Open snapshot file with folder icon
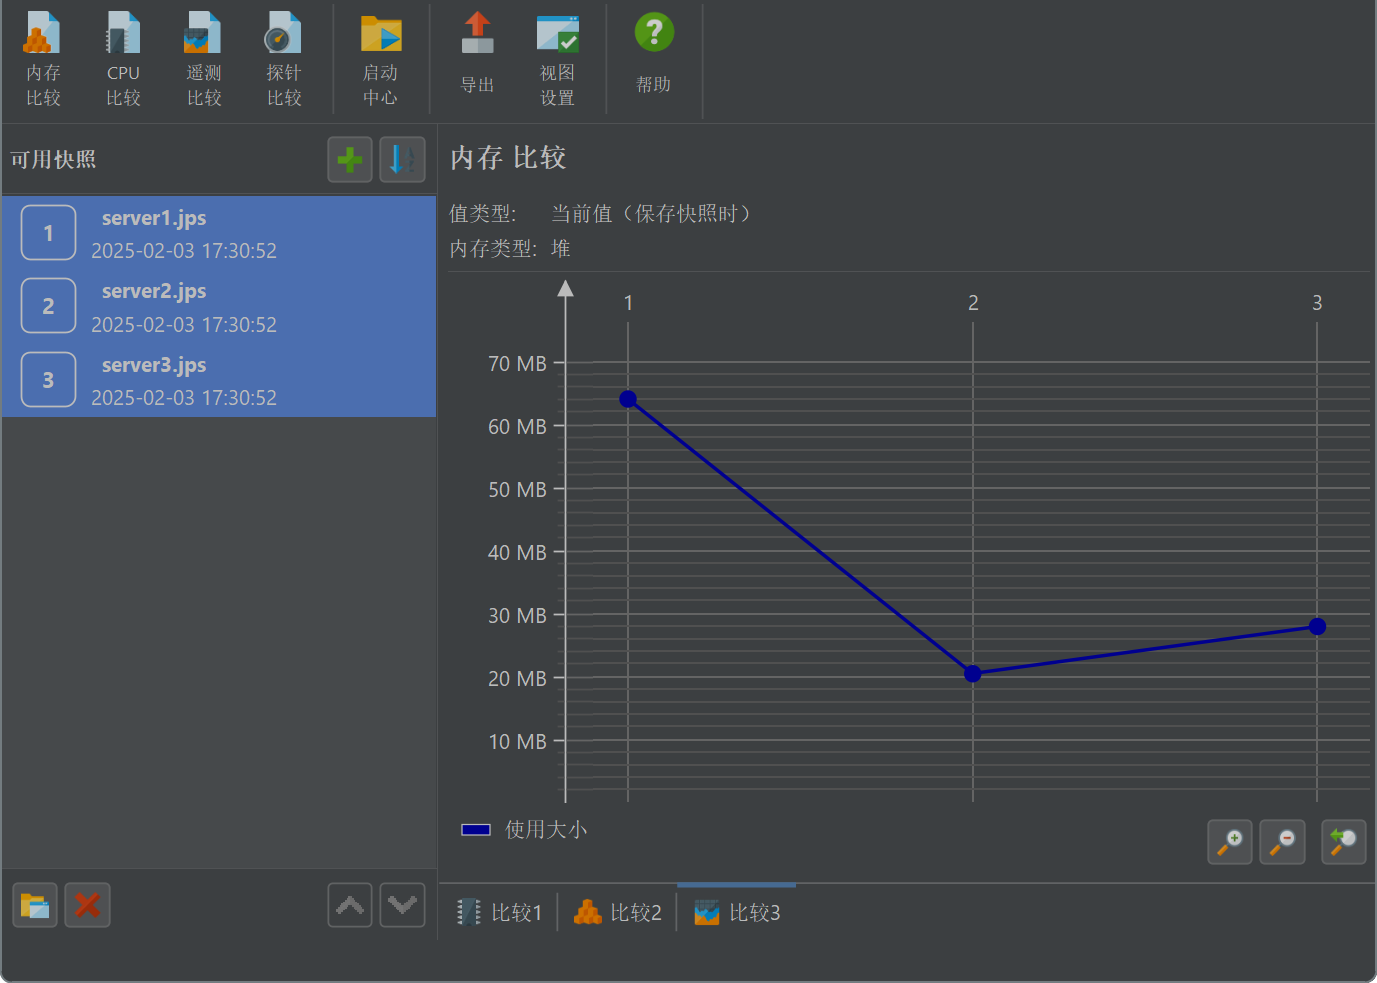The width and height of the screenshot is (1377, 983). click(x=35, y=906)
